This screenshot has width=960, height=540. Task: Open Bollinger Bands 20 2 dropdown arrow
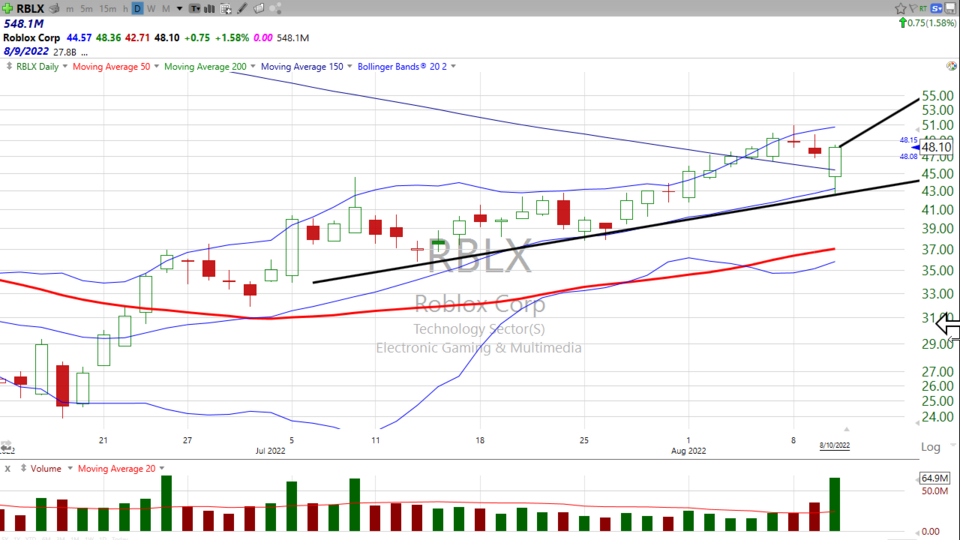(453, 66)
